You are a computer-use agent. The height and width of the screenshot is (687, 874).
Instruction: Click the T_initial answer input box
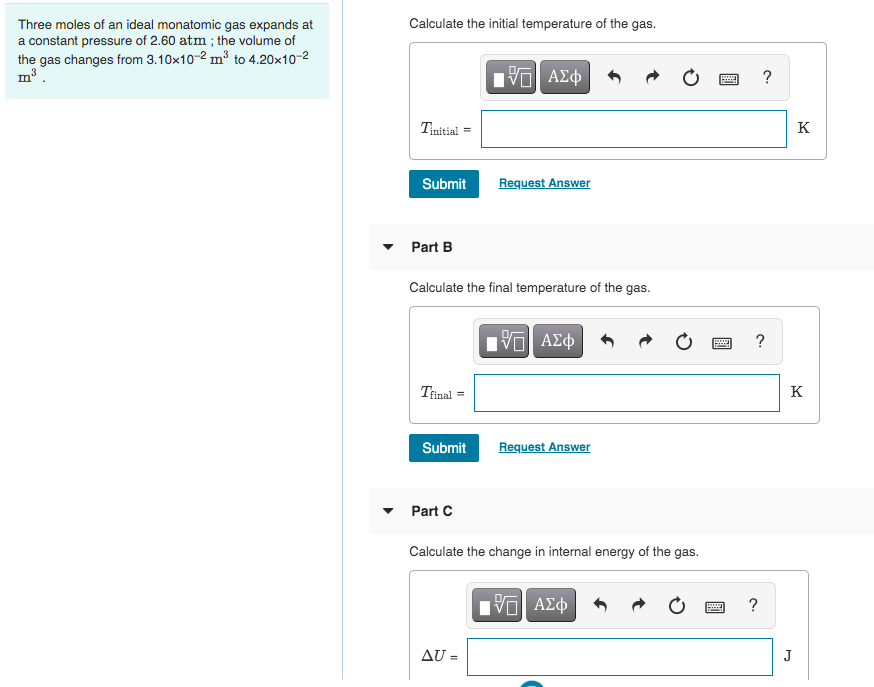(x=633, y=129)
